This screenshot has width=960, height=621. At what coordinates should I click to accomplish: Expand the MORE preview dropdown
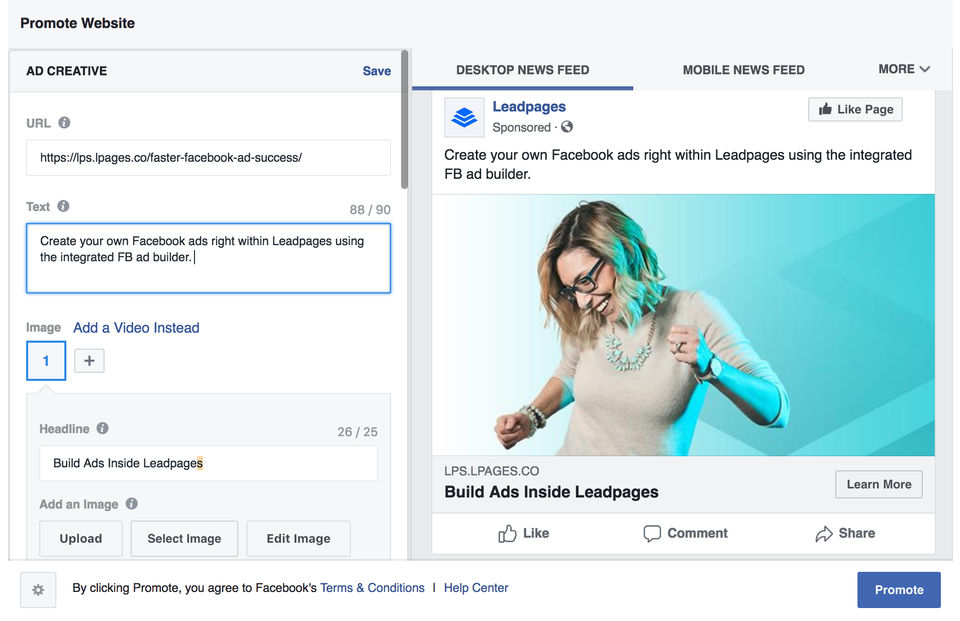pyautogui.click(x=904, y=69)
